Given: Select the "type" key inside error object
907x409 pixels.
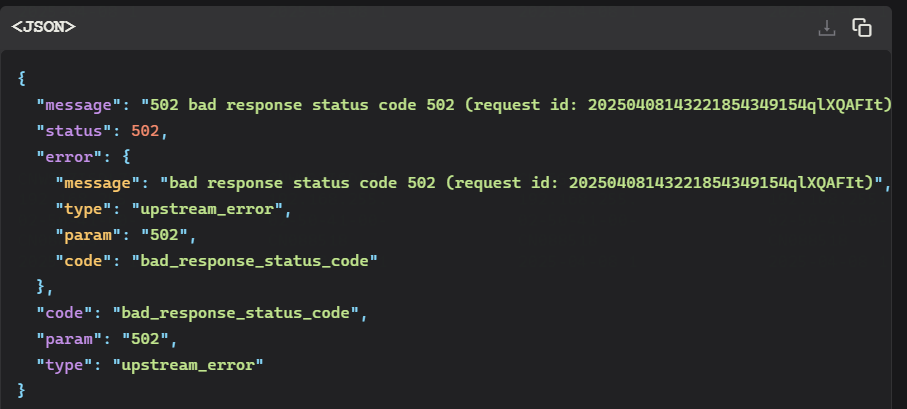Looking at the screenshot, I should pos(79,209).
